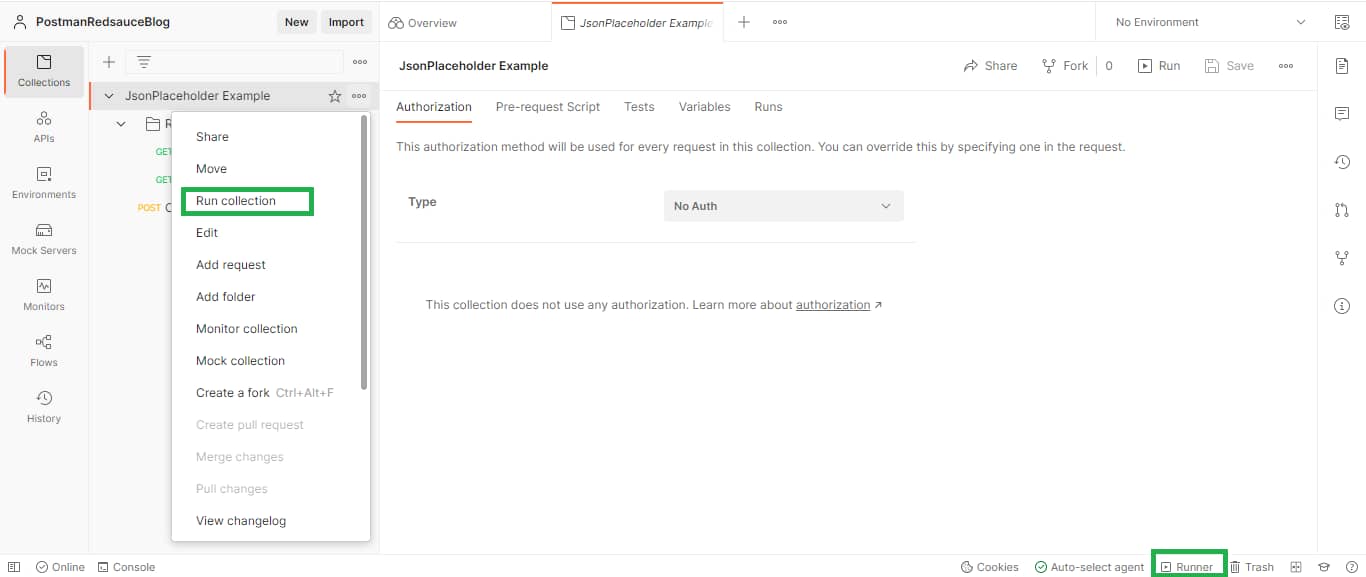
Task: Open the Changelog history icon in right sidebar
Action: click(1342, 162)
